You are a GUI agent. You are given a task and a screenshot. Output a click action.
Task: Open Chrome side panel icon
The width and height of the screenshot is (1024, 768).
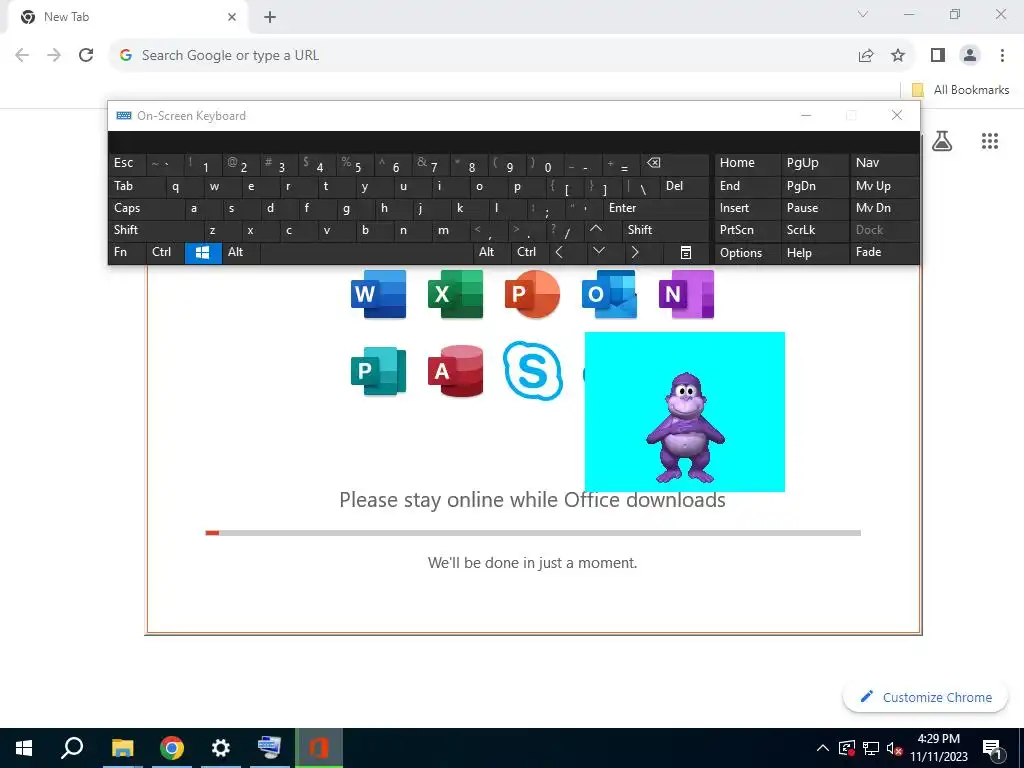938,56
